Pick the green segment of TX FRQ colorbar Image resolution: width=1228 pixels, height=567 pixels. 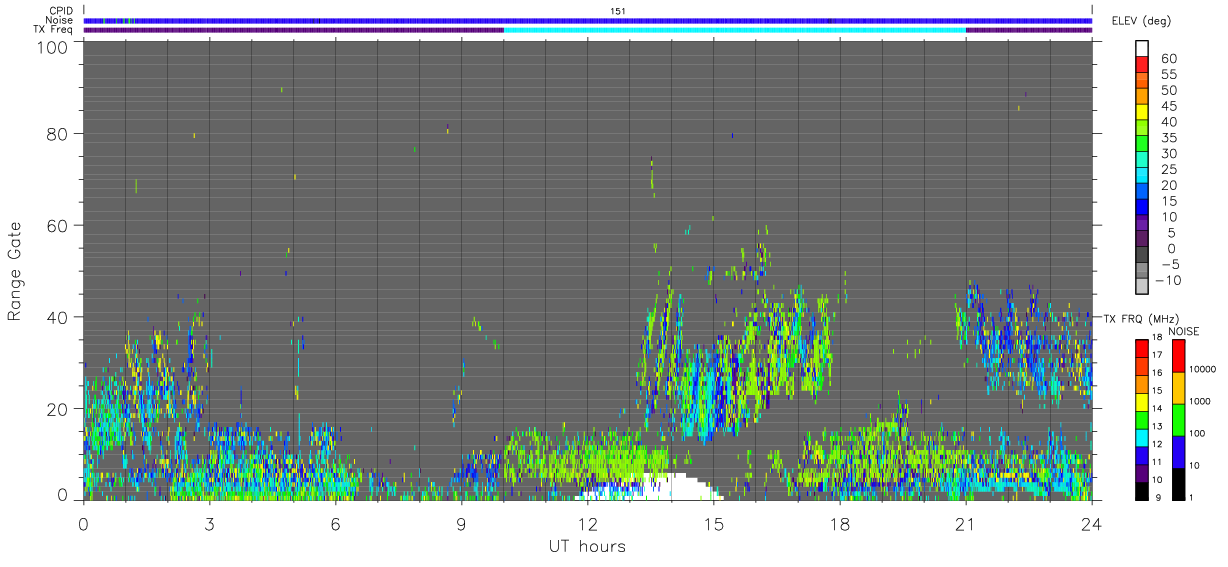[x=1142, y=419]
